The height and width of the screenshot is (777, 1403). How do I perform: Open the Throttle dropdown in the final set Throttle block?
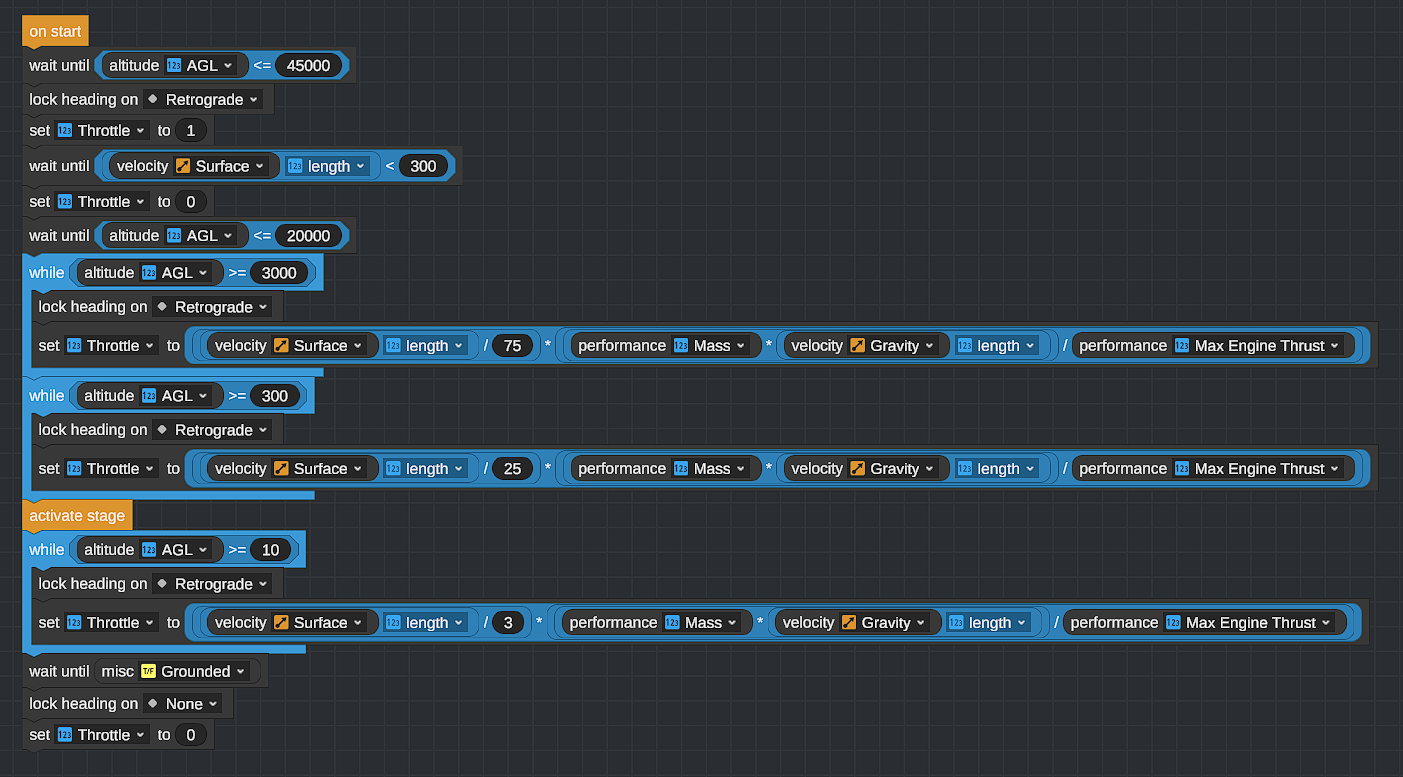(111, 735)
